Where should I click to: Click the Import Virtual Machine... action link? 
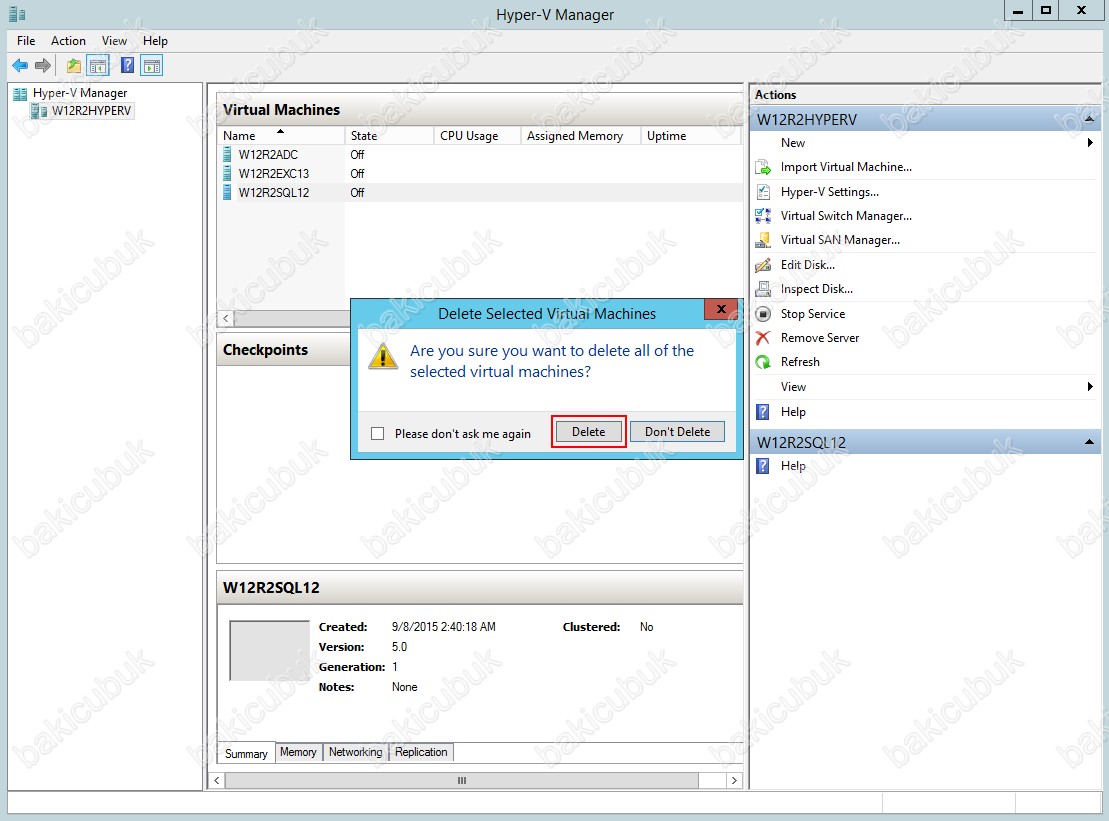846,168
